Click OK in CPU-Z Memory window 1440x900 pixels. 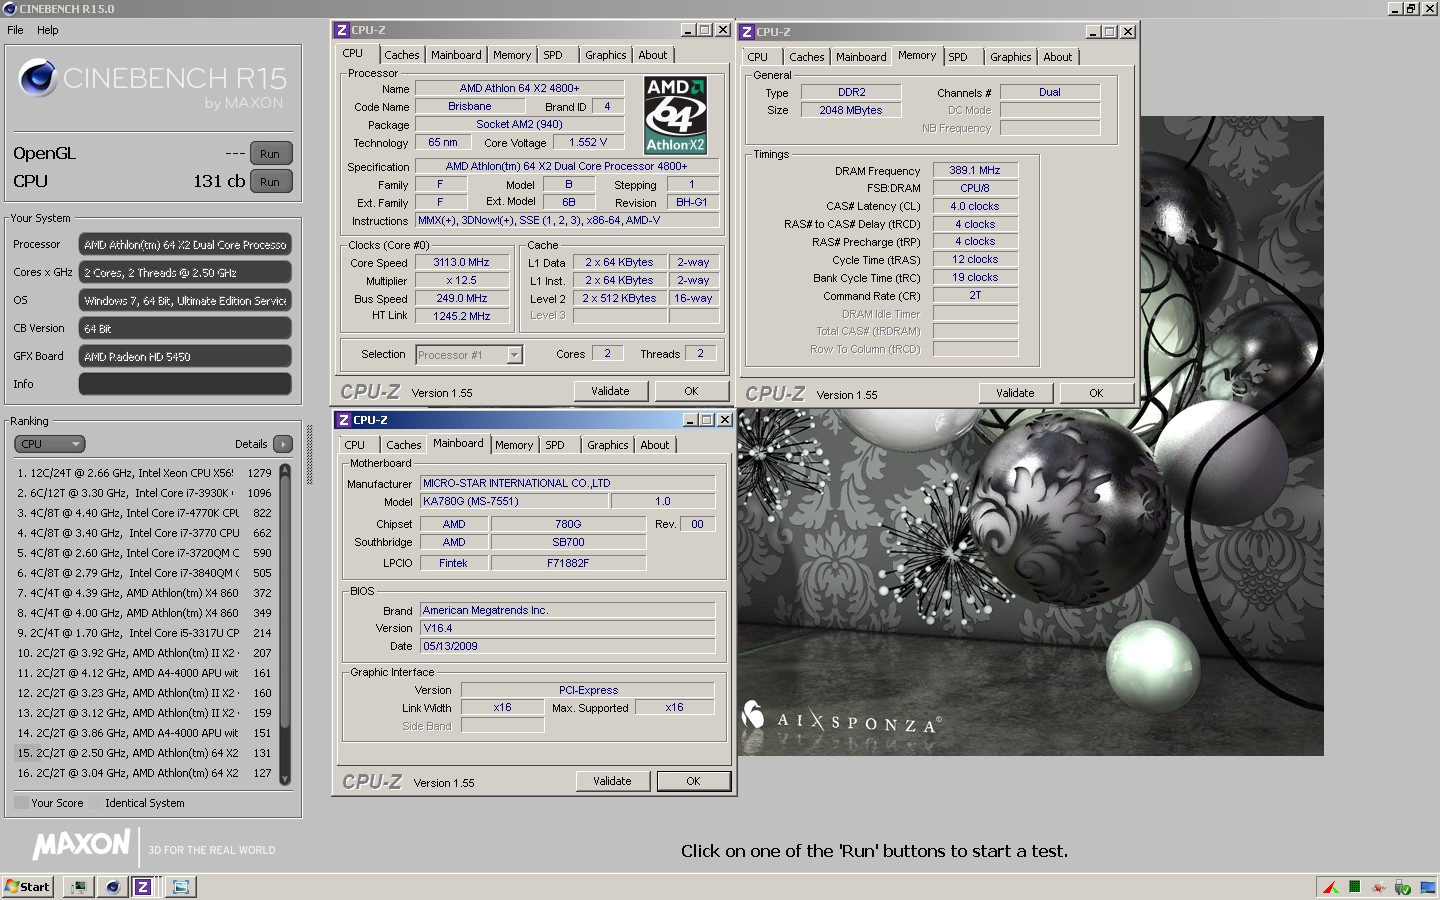1096,393
